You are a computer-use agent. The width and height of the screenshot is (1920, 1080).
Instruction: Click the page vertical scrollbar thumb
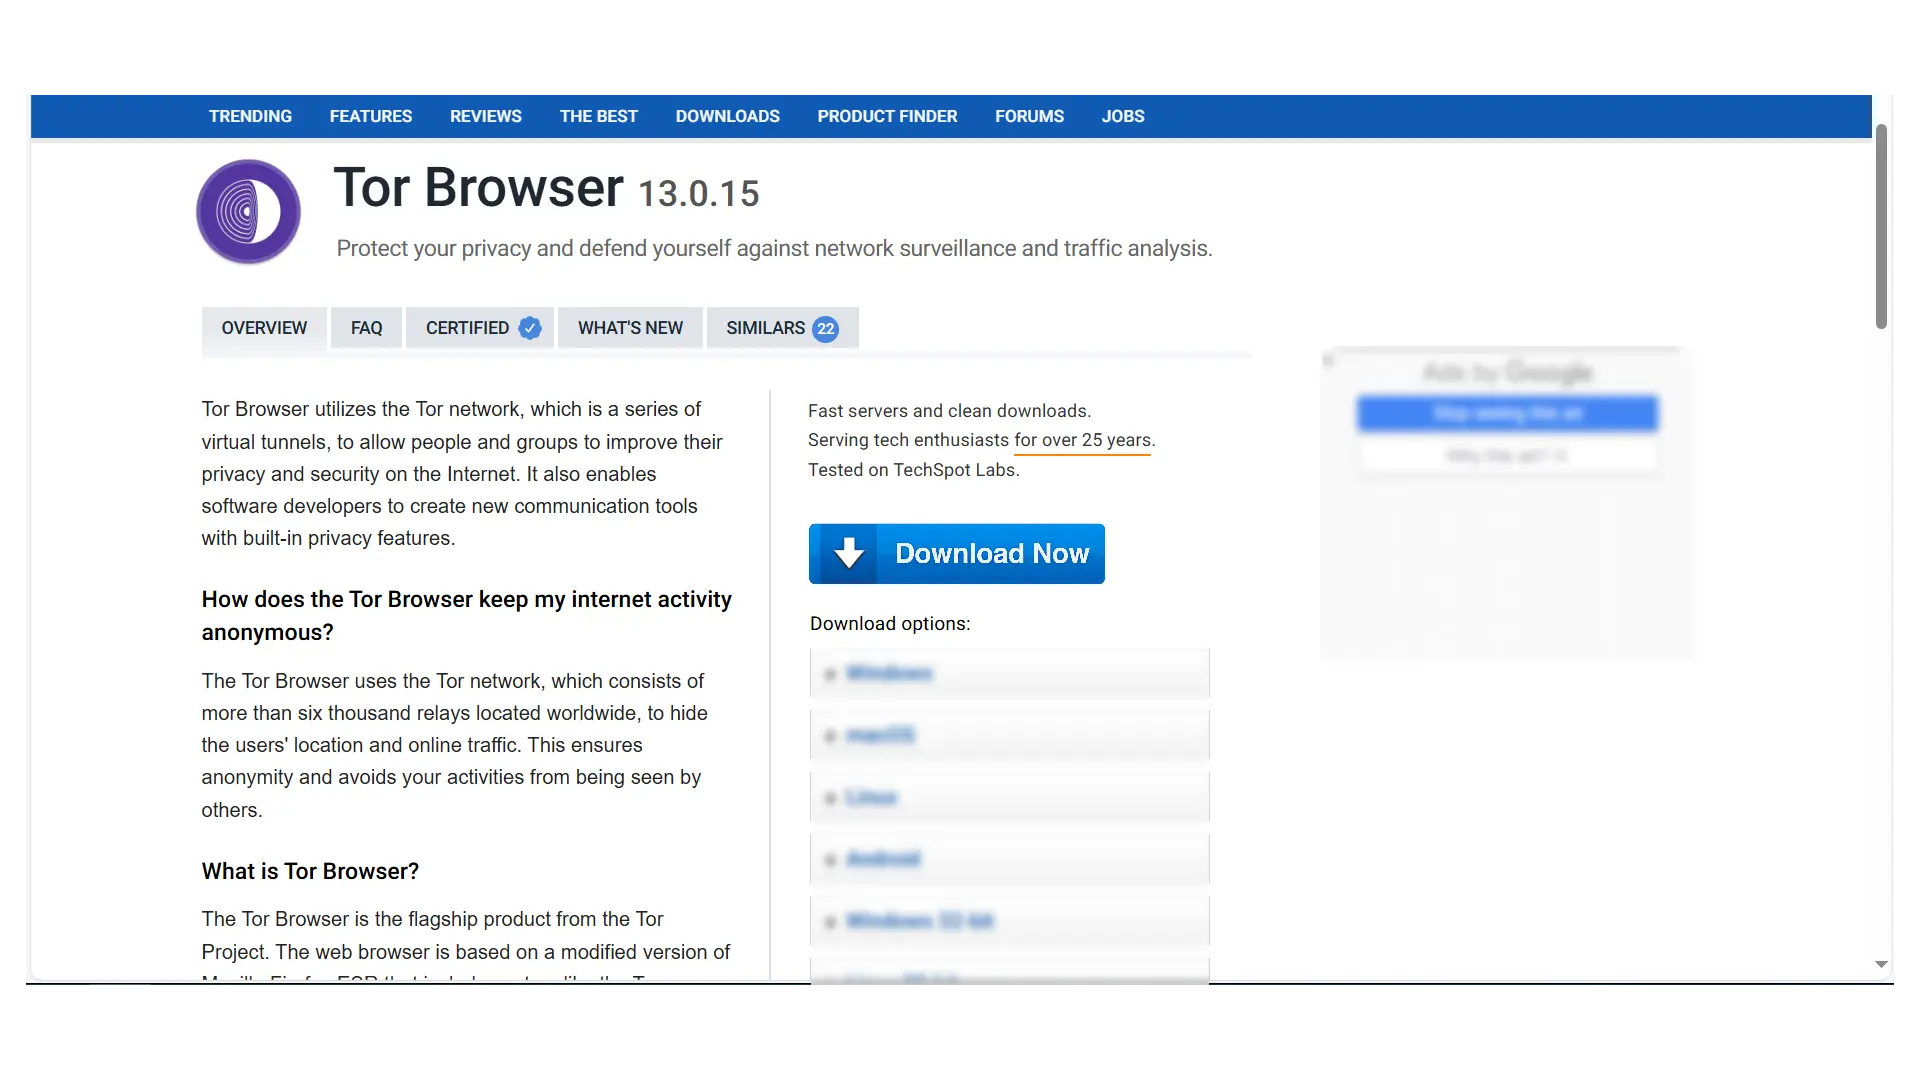pos(1881,226)
